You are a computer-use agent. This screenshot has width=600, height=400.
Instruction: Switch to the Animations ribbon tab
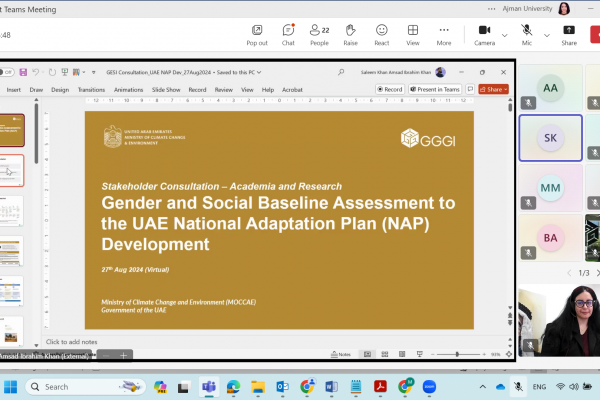(x=129, y=89)
